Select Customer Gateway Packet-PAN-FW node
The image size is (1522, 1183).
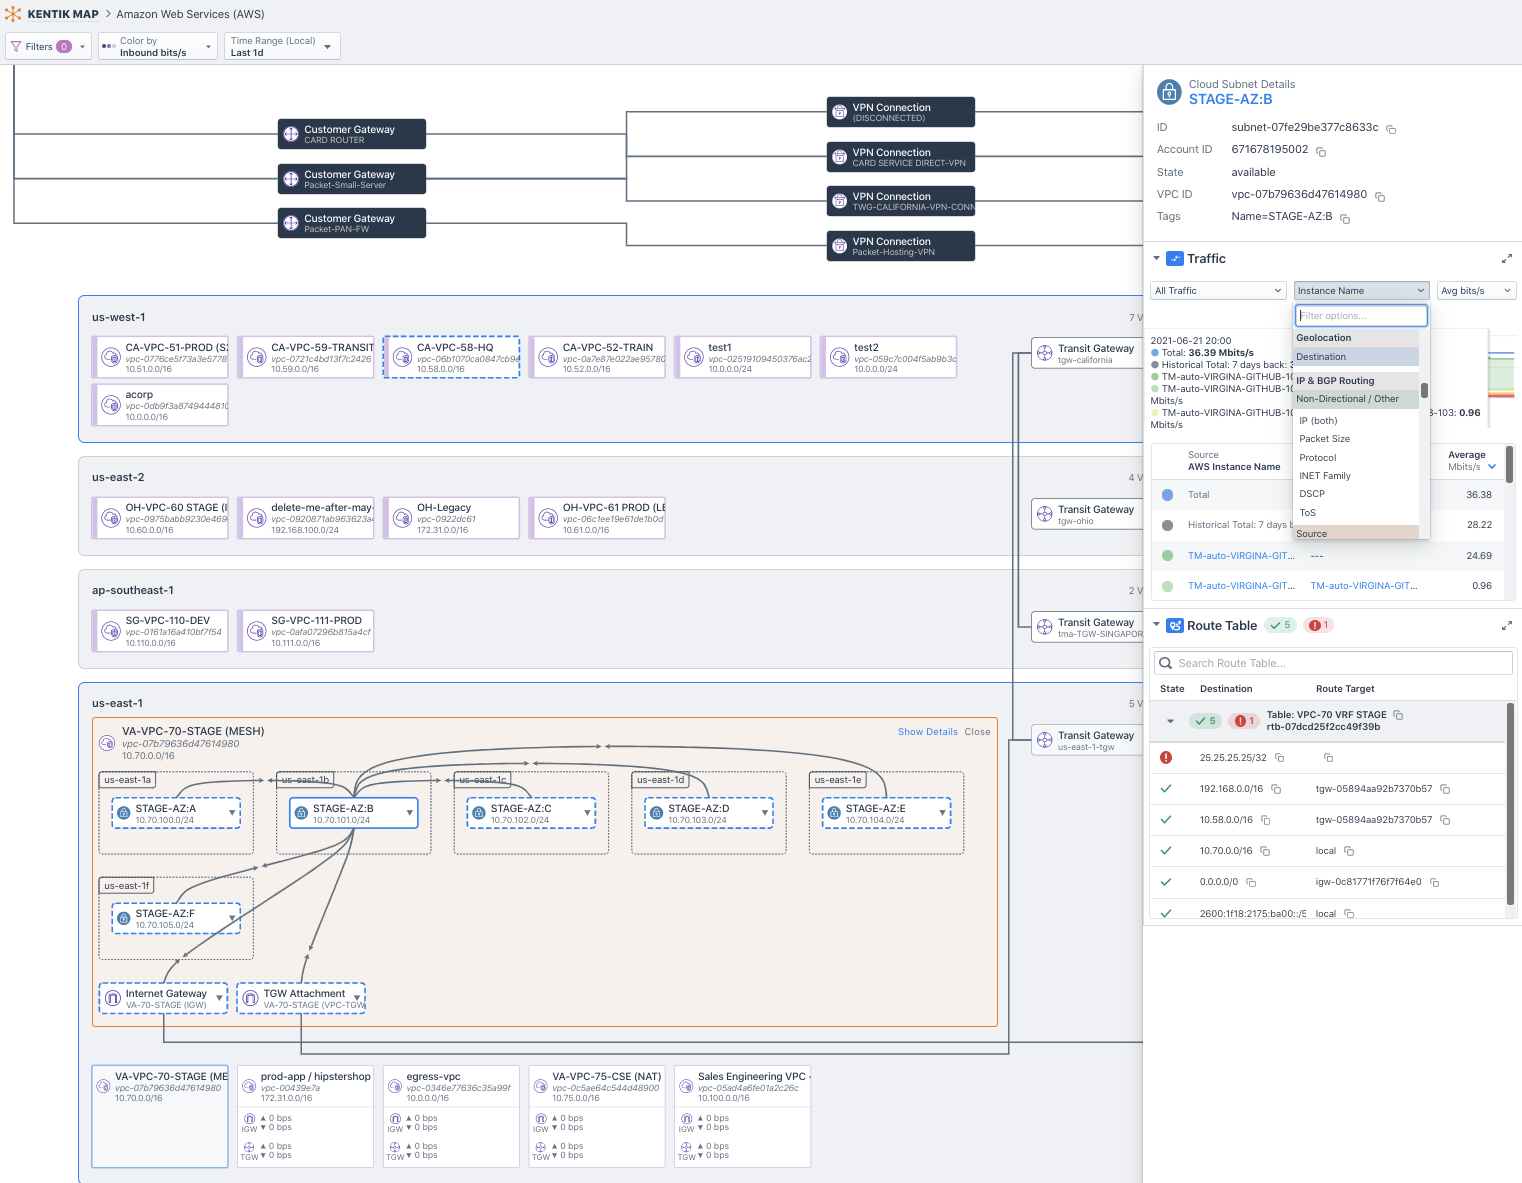coord(352,223)
